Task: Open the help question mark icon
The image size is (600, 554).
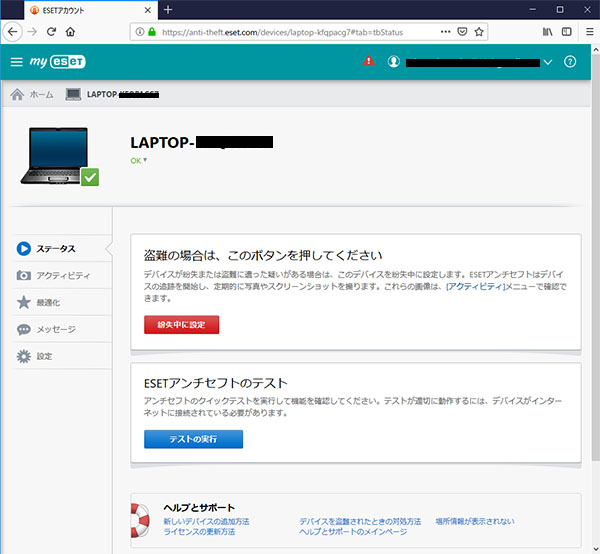Action: pos(569,62)
